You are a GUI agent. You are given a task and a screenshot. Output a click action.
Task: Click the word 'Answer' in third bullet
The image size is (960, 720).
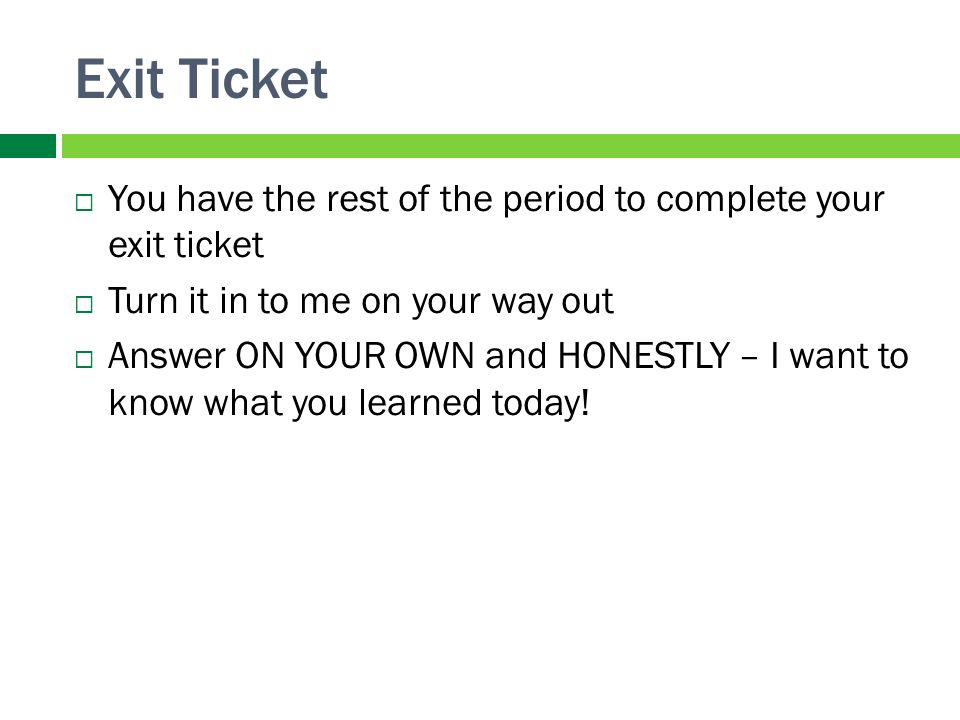coord(167,356)
